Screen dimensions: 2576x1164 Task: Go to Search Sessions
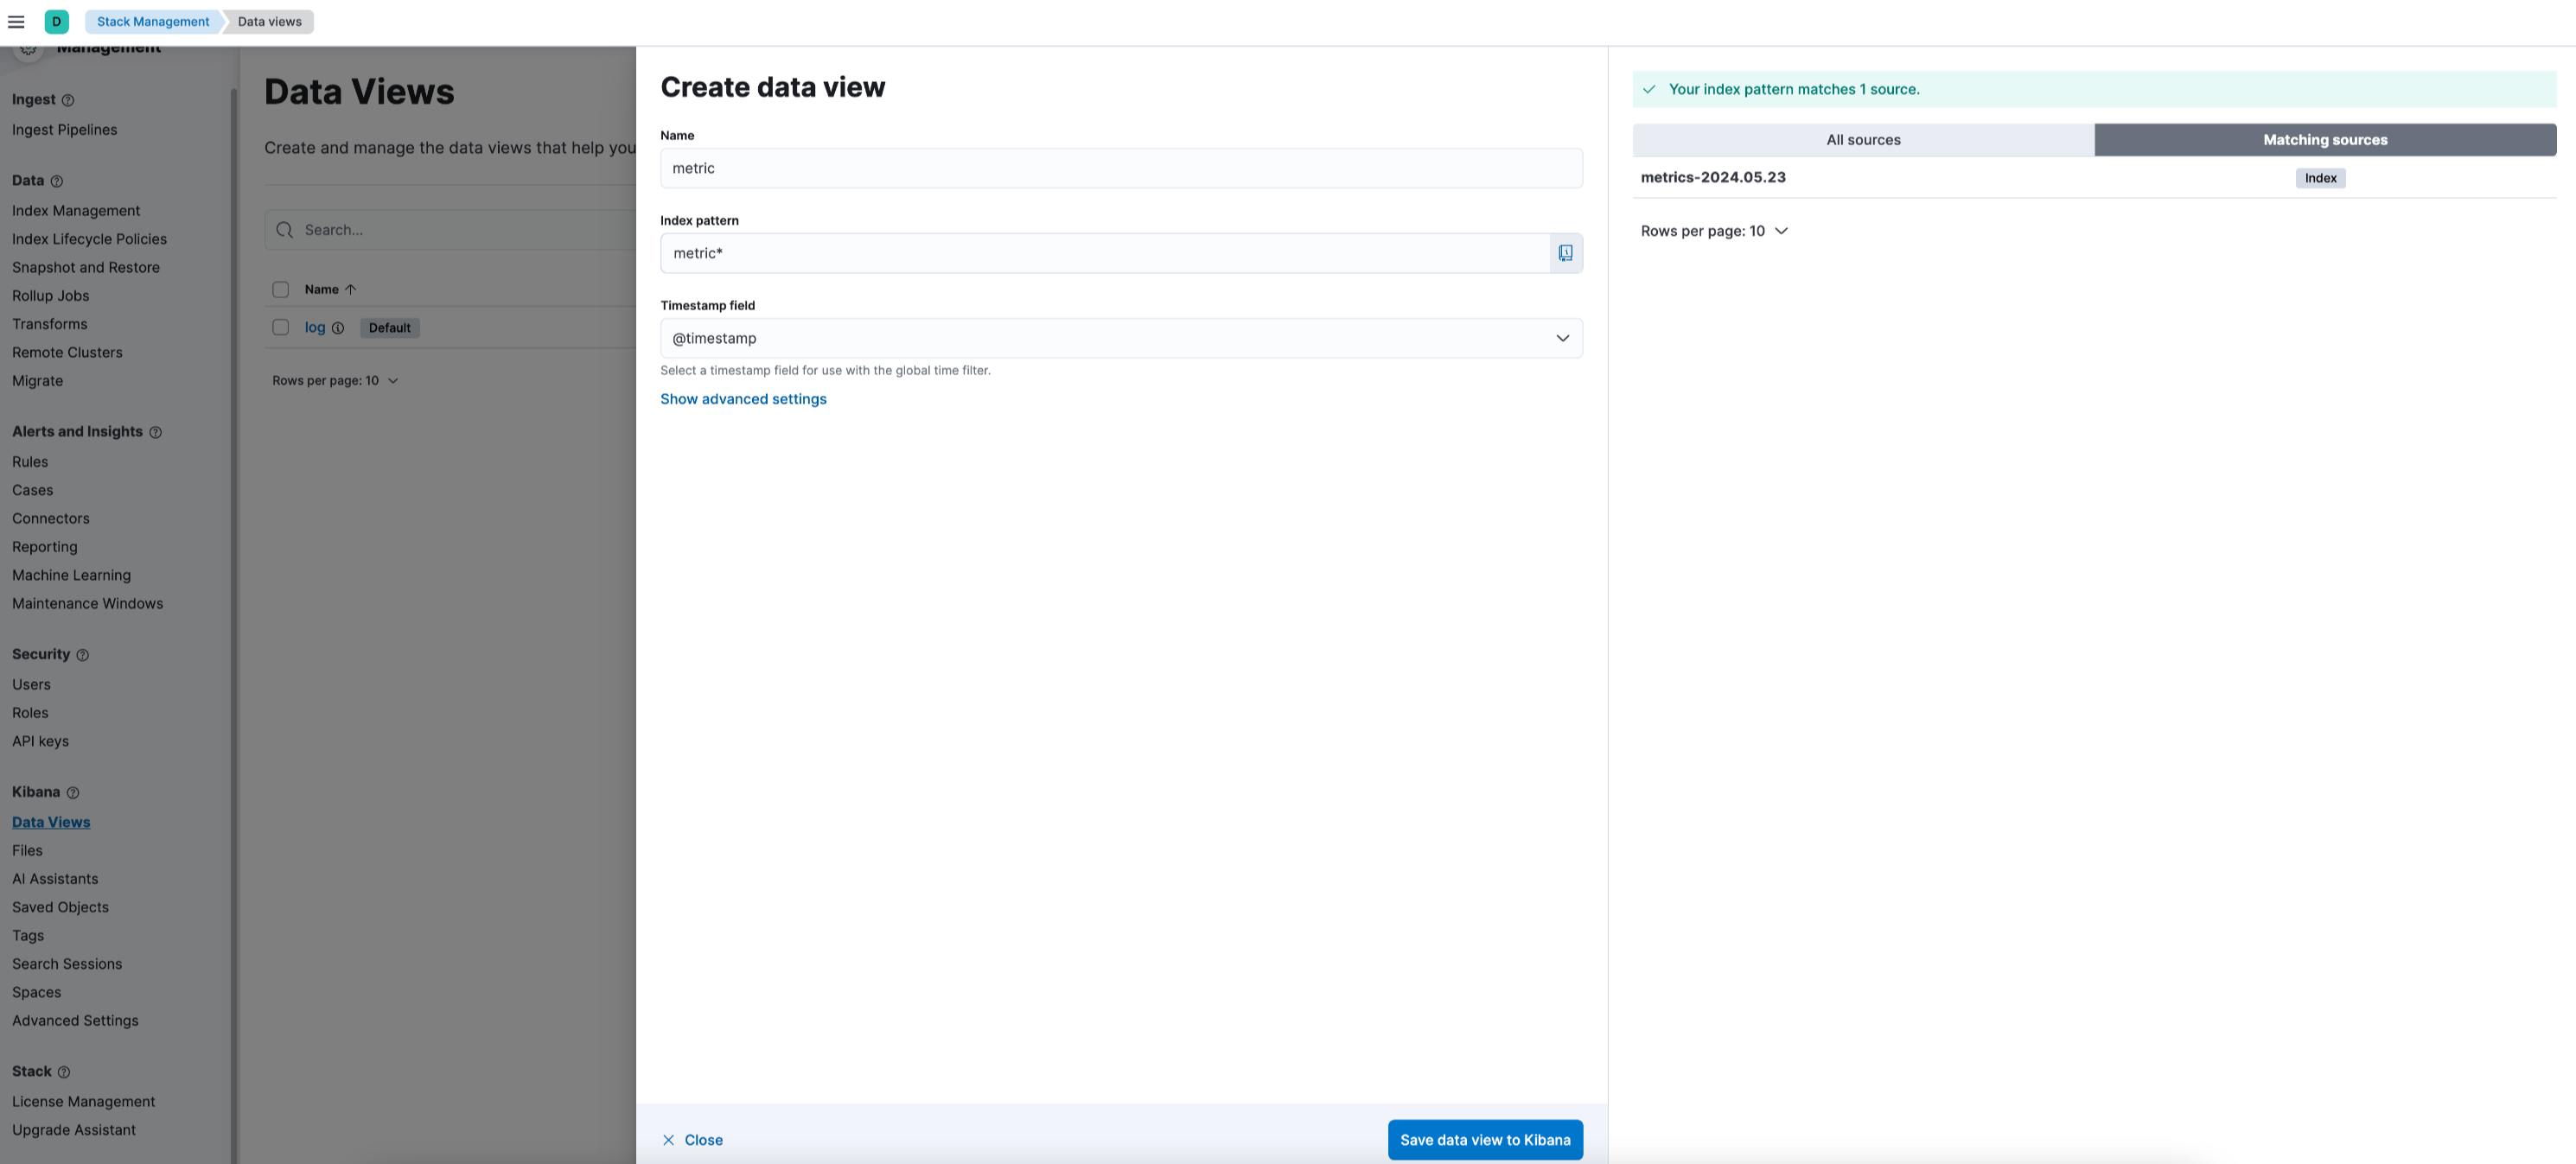tap(67, 964)
